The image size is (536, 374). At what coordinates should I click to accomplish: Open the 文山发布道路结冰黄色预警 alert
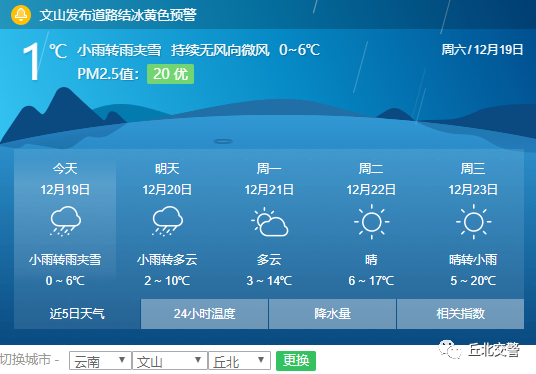click(x=118, y=15)
